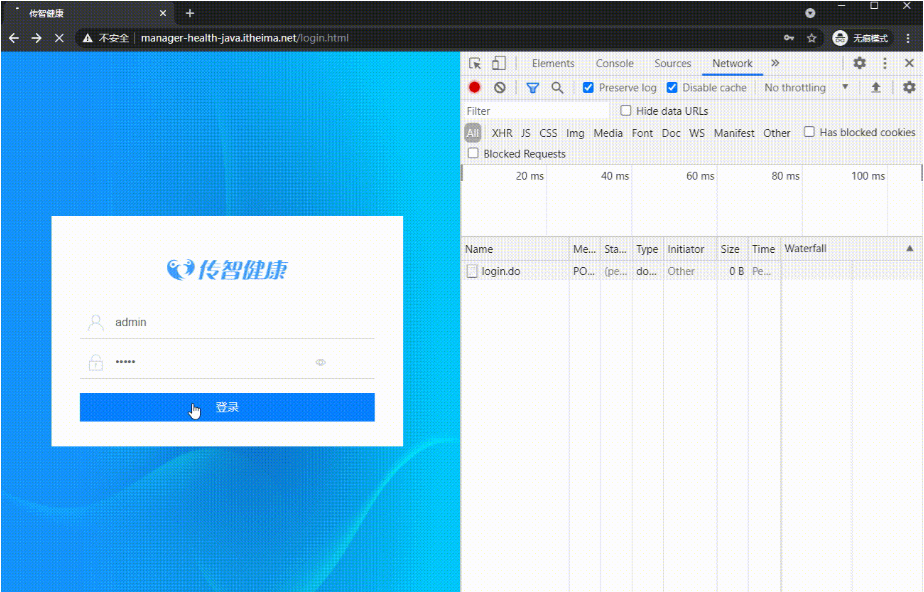This screenshot has width=924, height=592.
Task: Sort by the Waterfall column arrow
Action: coord(909,249)
